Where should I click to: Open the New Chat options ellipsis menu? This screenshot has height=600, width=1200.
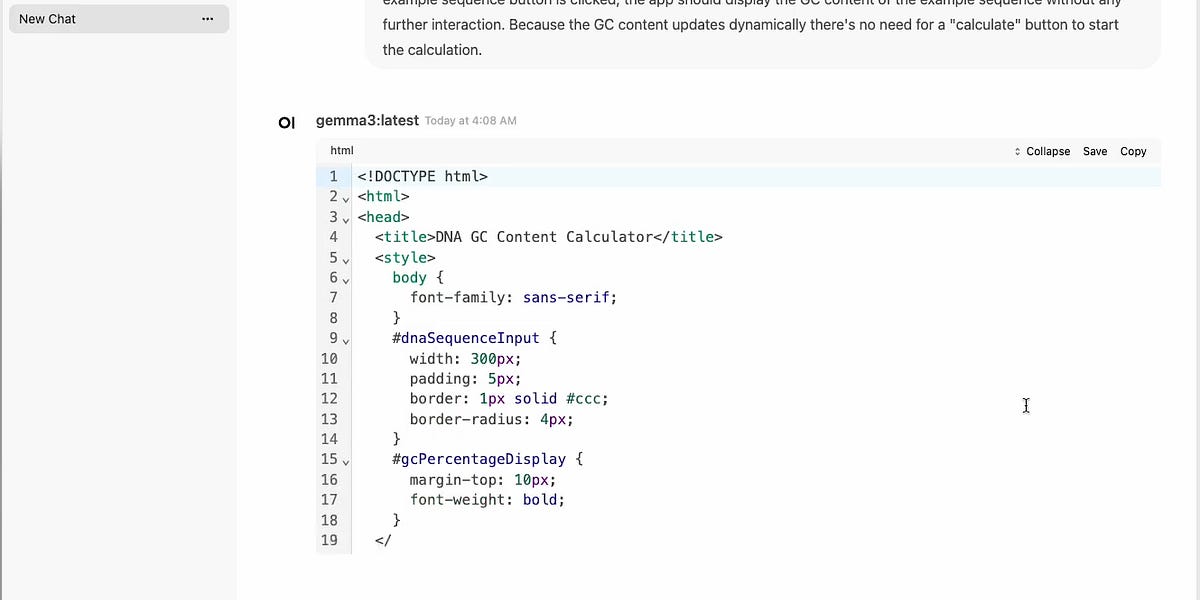click(x=207, y=19)
